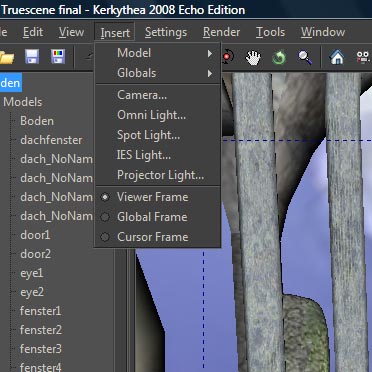Choose Omni Light... from the Insert menu
372x372 pixels.
pos(158,115)
